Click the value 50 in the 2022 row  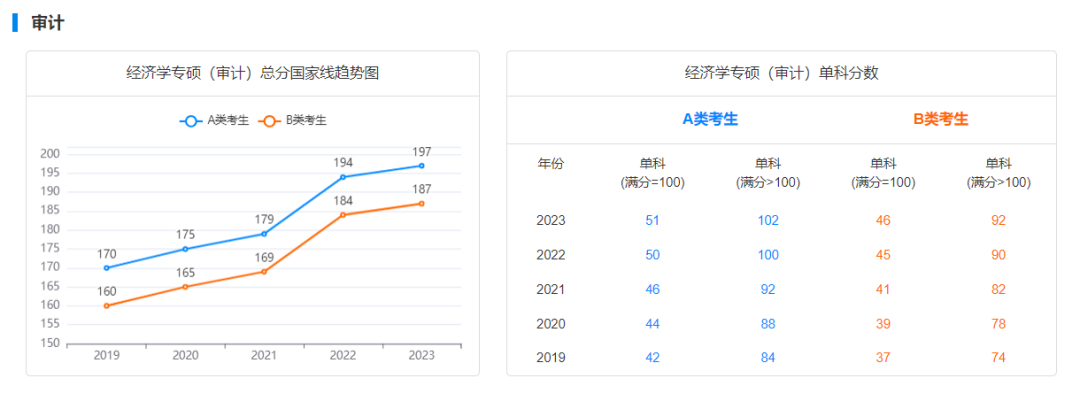click(652, 255)
